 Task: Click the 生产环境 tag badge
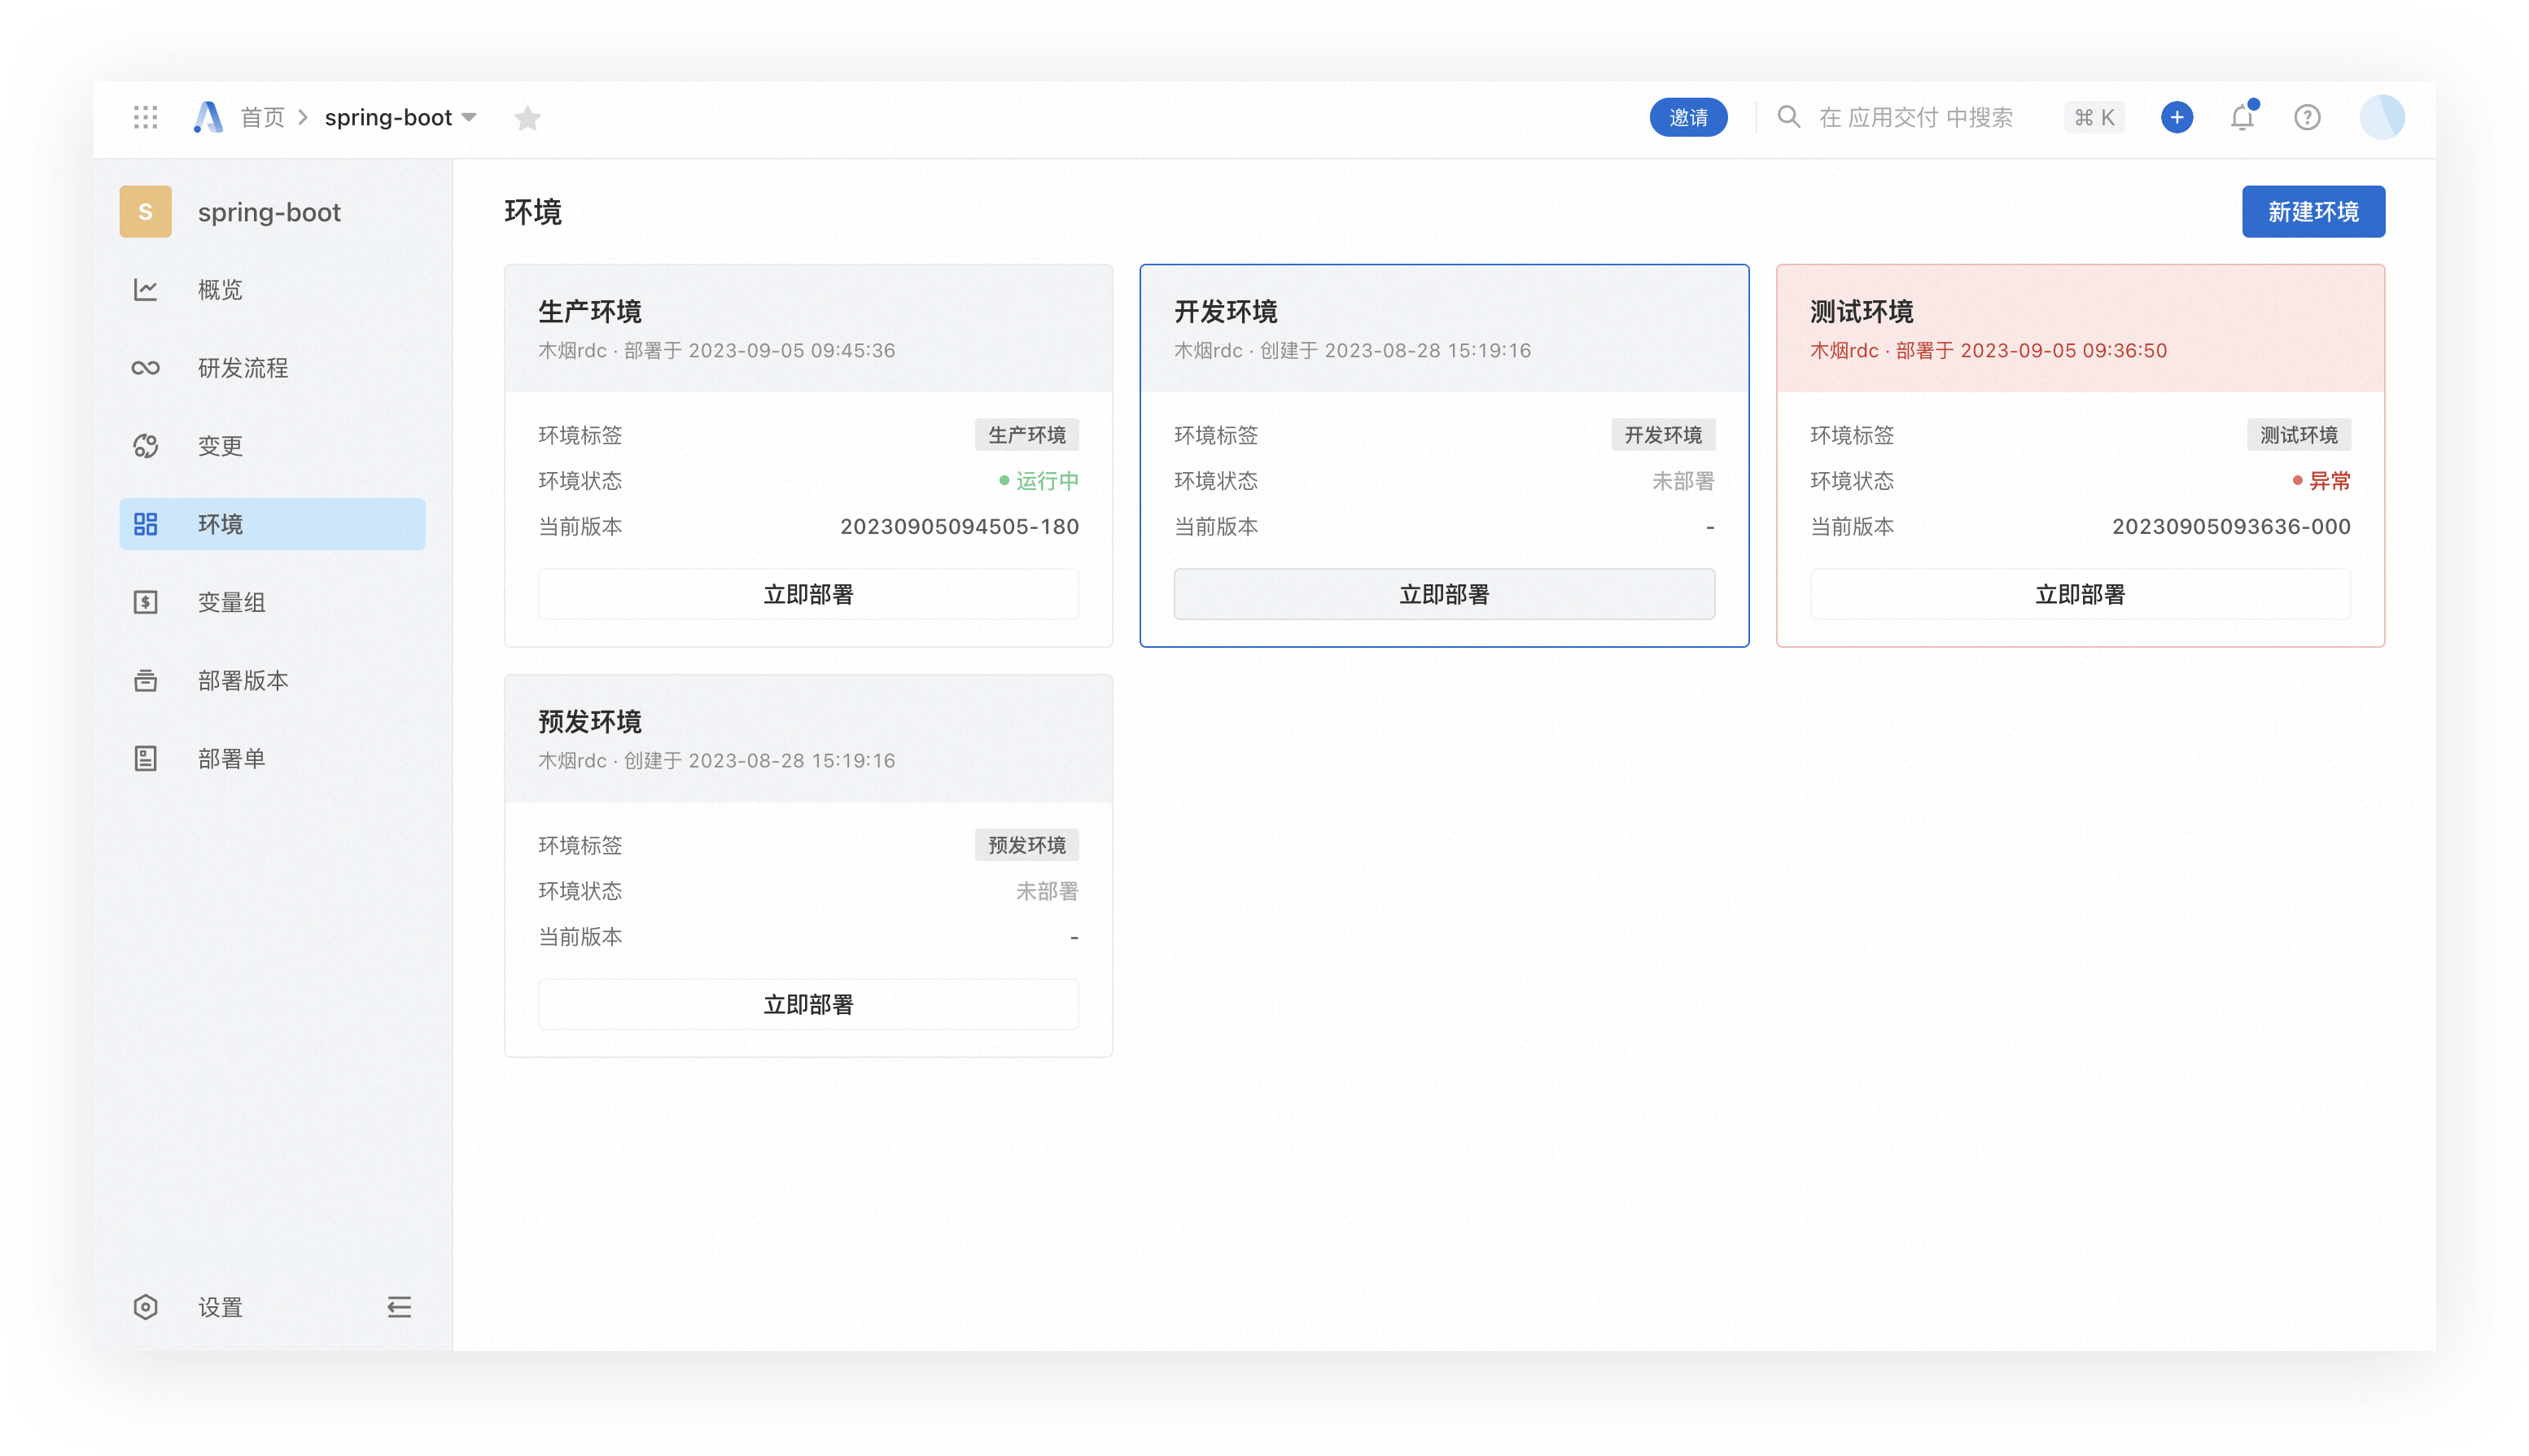coord(1026,434)
